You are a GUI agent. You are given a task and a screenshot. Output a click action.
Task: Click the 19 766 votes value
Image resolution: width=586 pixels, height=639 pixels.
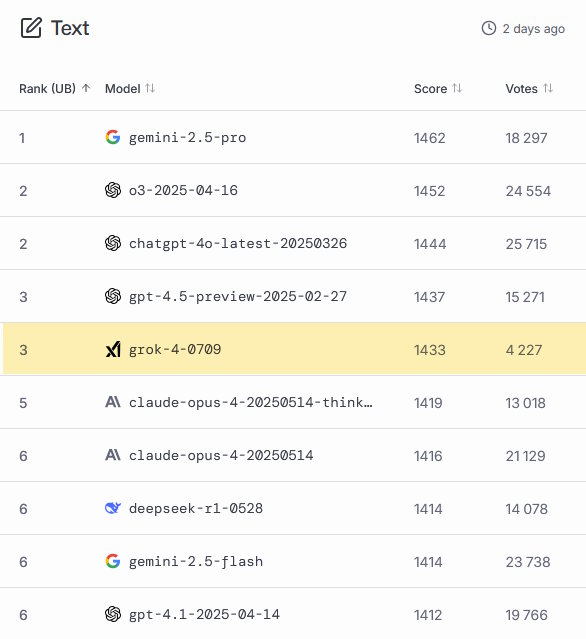tap(527, 615)
